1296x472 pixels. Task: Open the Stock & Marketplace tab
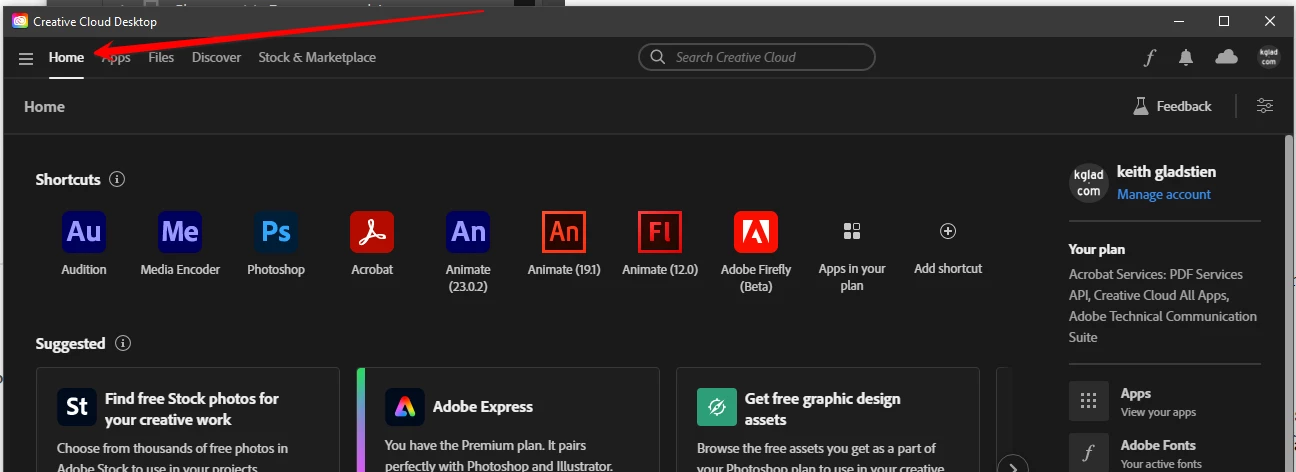coord(317,58)
